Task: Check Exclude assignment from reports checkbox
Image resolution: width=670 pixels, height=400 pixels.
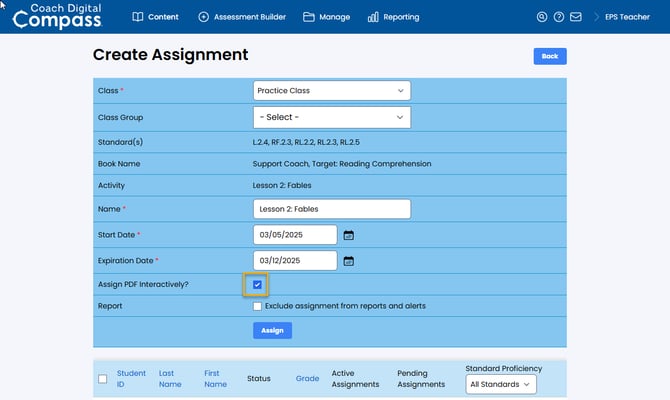Action: point(257,306)
